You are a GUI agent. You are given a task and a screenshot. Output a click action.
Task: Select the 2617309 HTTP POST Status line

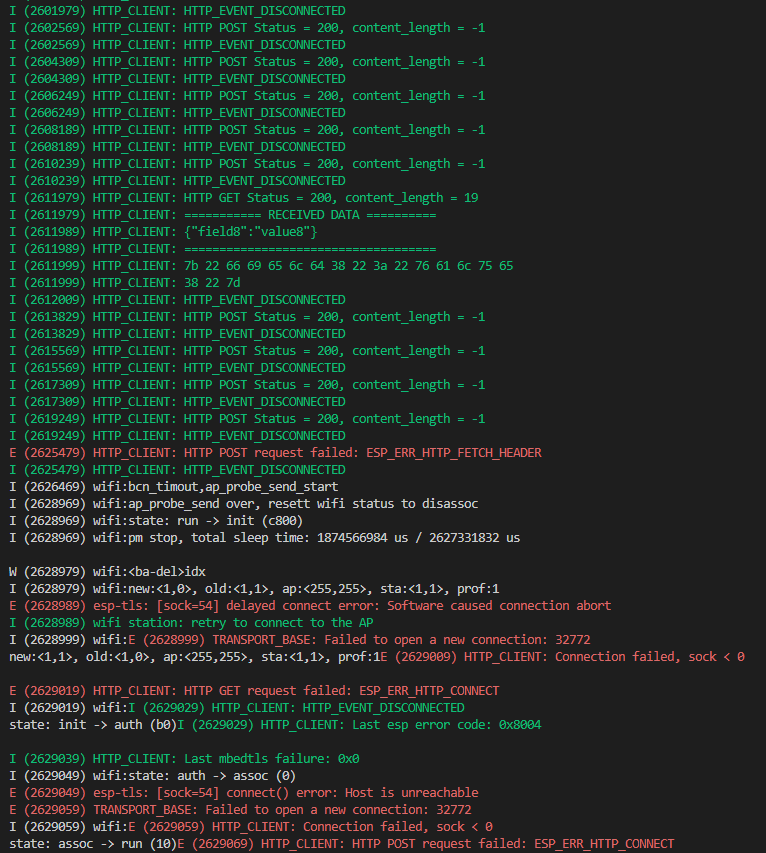point(247,385)
